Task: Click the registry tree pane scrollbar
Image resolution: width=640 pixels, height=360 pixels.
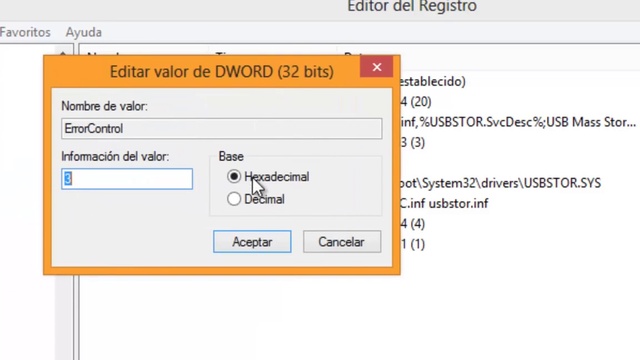Action: coord(64,317)
